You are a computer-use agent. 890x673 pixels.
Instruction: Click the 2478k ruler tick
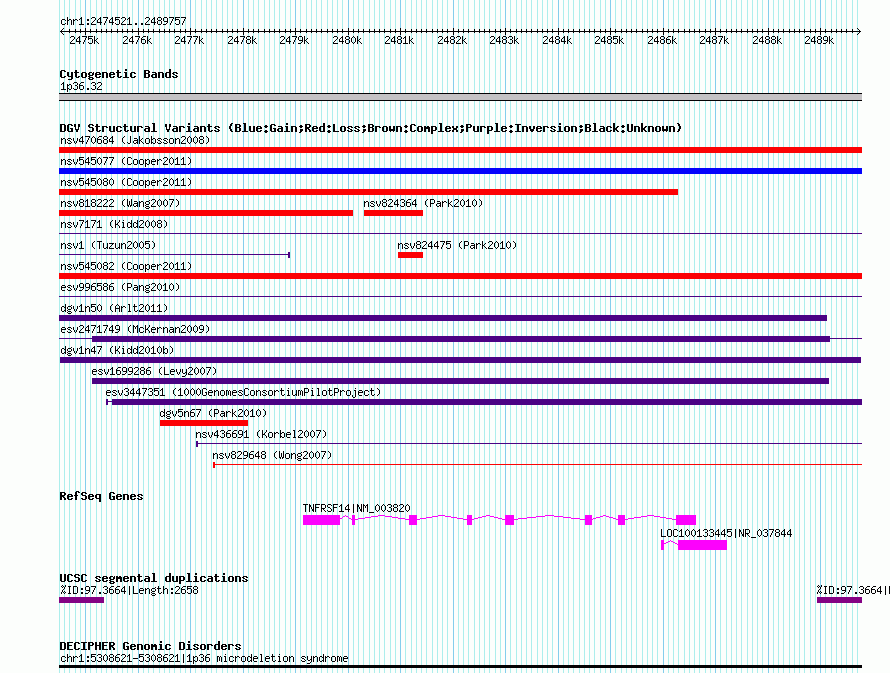[x=242, y=40]
